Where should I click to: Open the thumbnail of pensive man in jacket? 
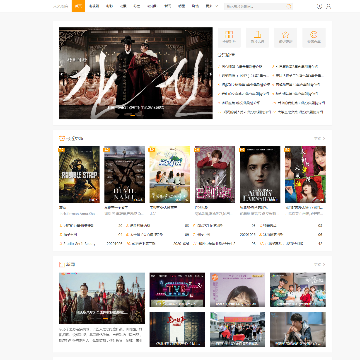click(298, 329)
